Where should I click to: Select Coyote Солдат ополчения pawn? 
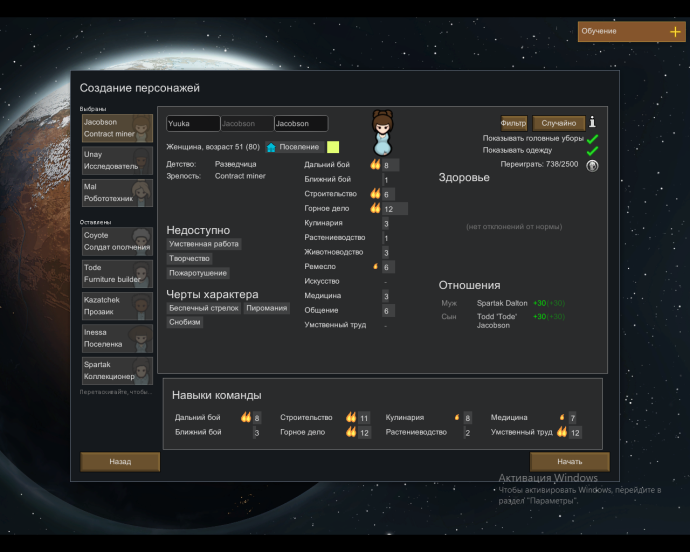(x=117, y=241)
